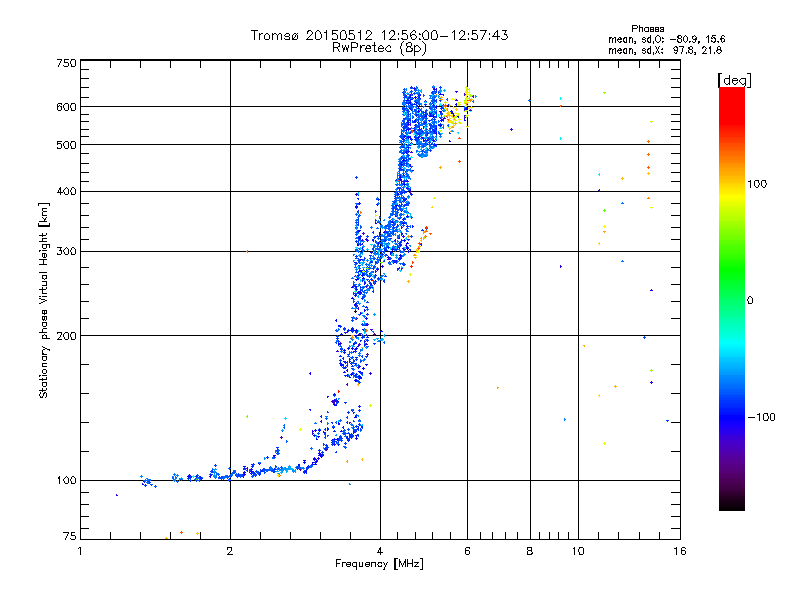The image size is (800, 600).
Task: Click the x-axis tick label "4"
Action: (380, 551)
